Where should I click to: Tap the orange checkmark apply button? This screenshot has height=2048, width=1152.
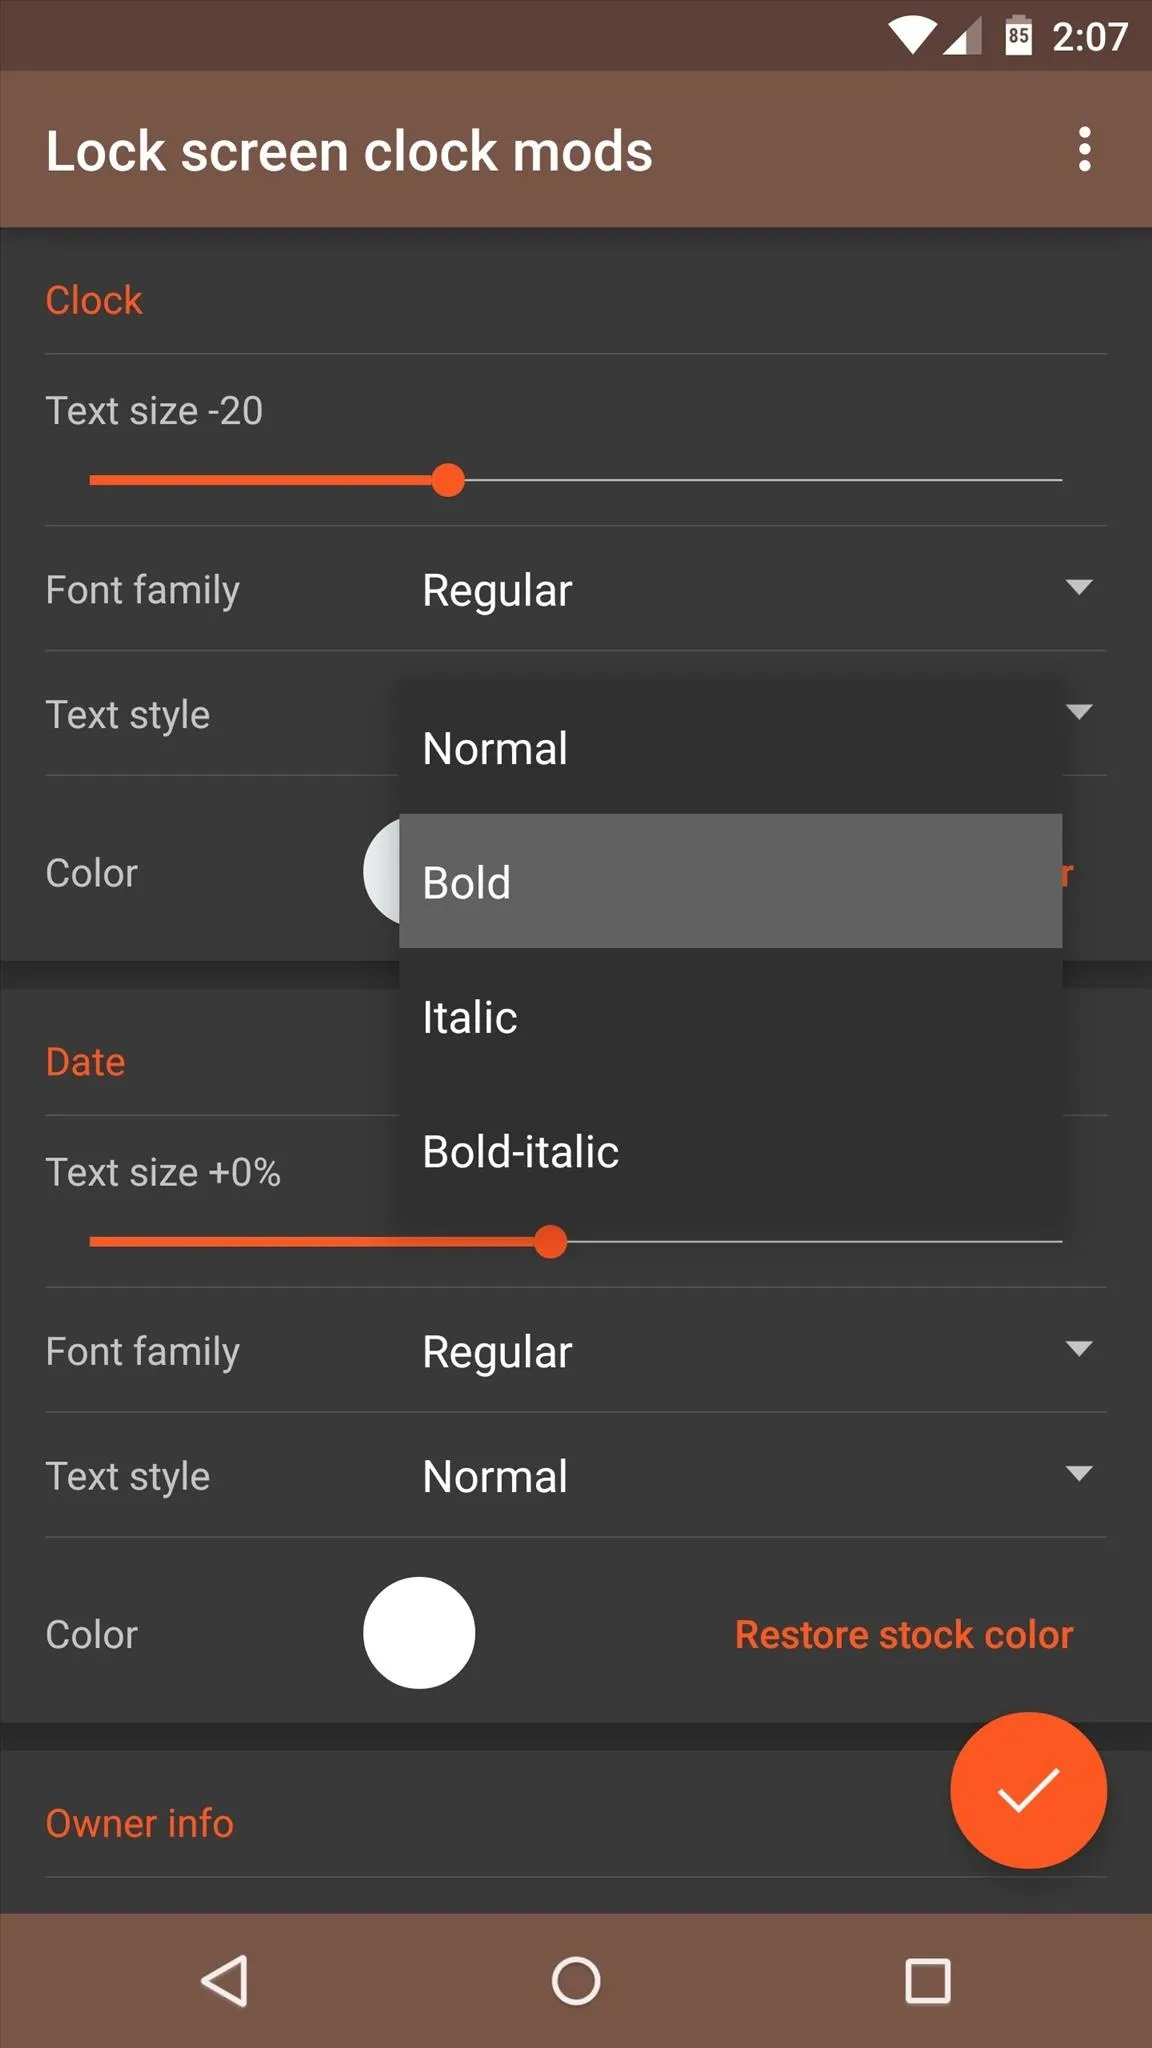coord(1028,1790)
